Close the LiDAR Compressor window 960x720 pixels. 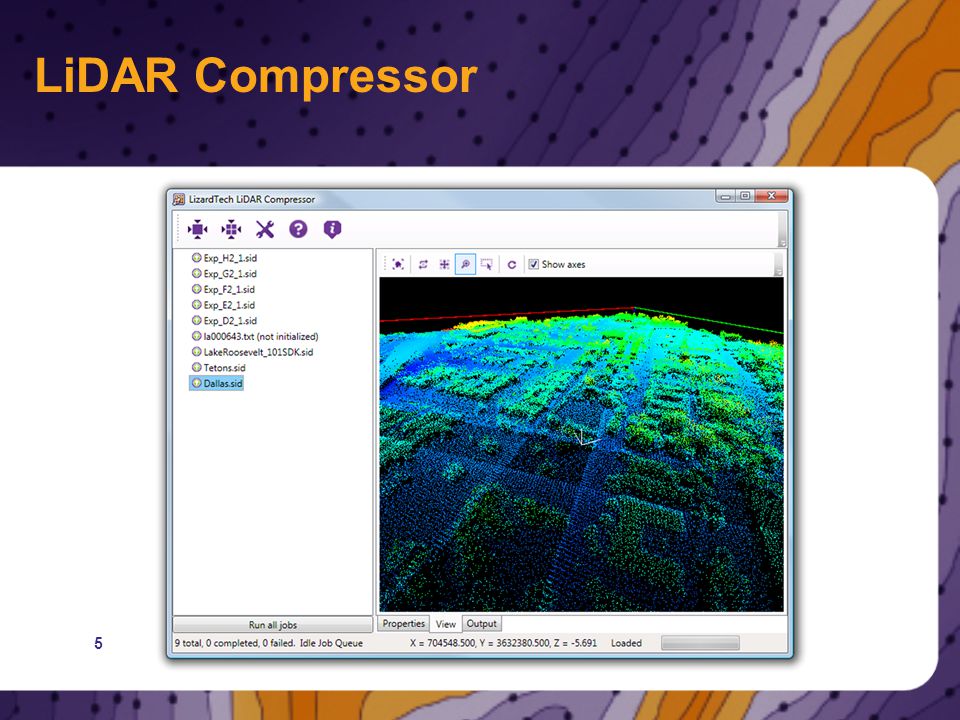tap(771, 197)
